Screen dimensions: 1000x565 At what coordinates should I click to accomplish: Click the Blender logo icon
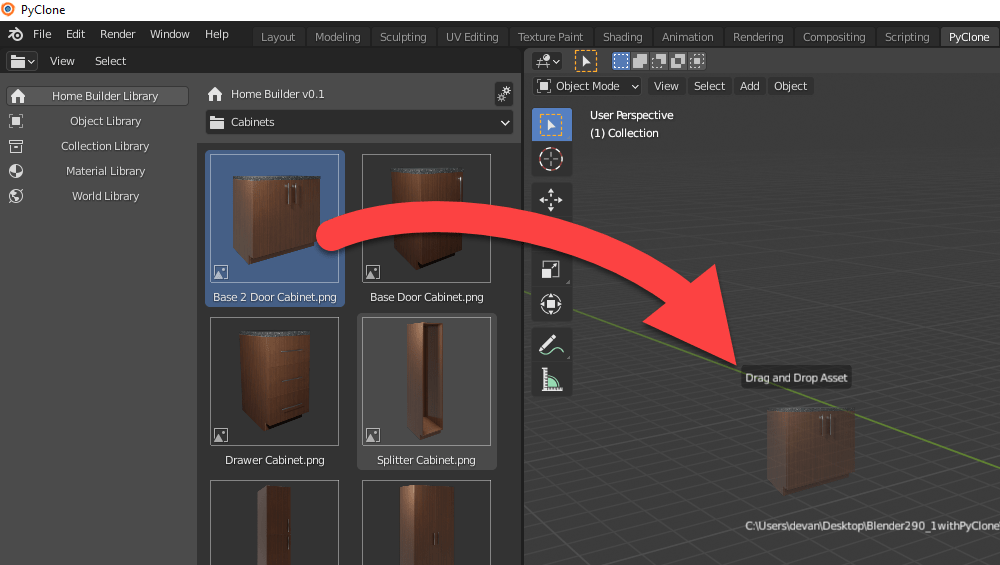16,34
